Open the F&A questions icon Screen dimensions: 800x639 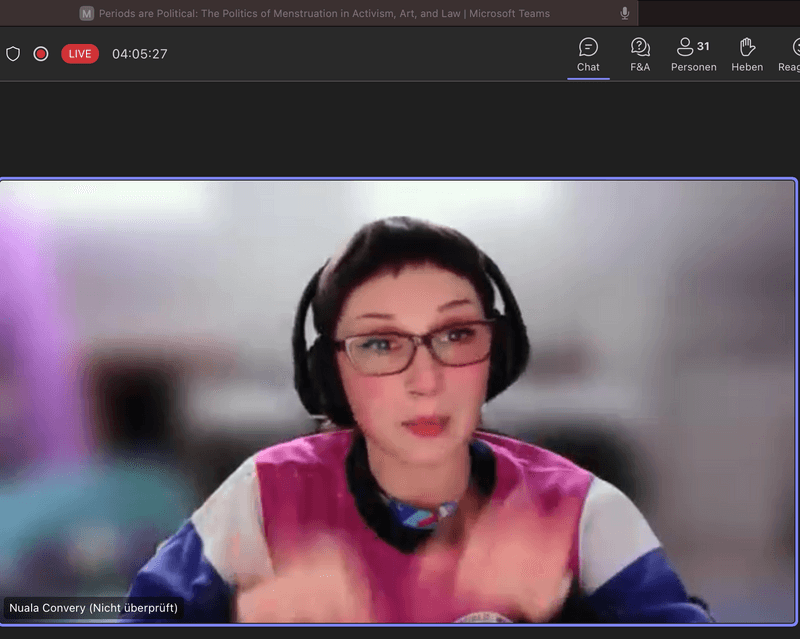coord(640,47)
